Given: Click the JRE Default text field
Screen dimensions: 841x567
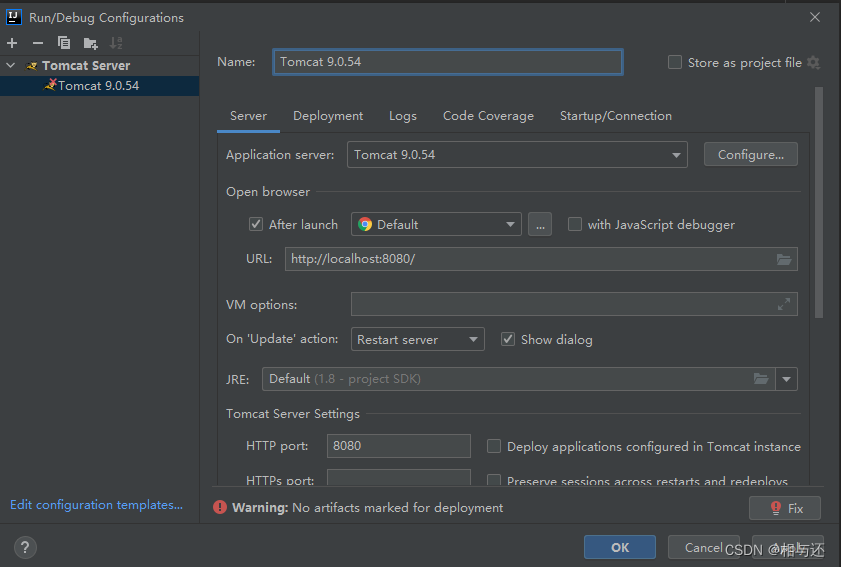Looking at the screenshot, I should (518, 379).
